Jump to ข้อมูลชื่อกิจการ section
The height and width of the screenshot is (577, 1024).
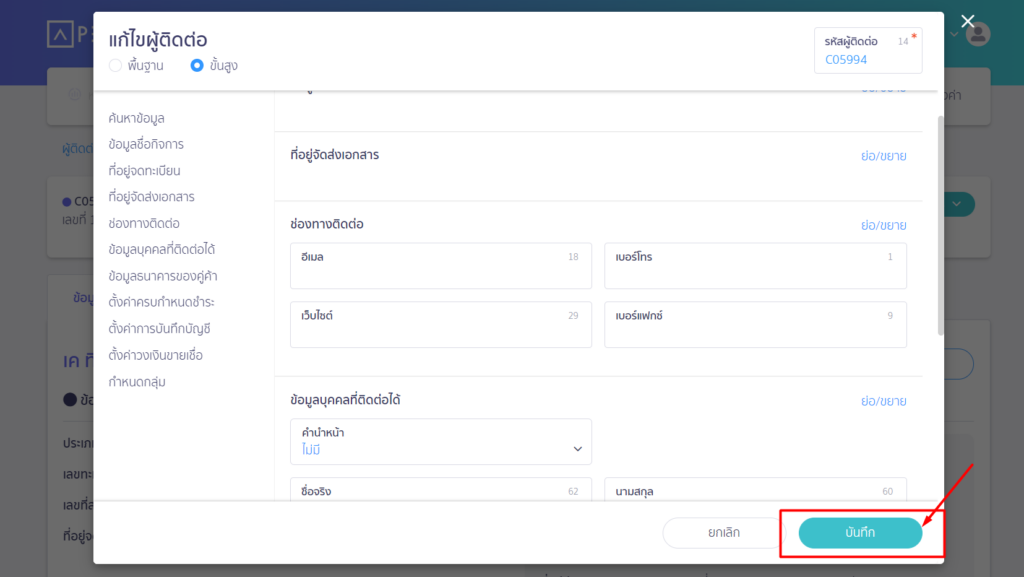[x=146, y=144]
